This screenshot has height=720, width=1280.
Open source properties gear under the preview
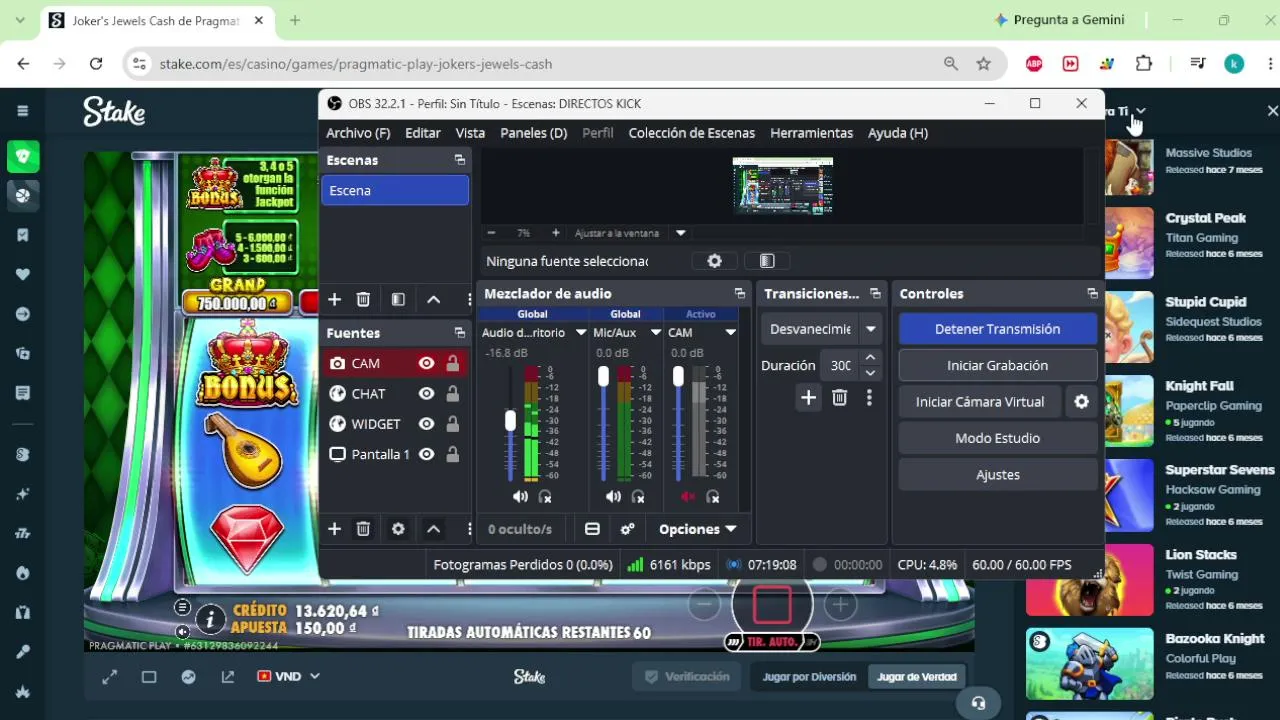(714, 261)
